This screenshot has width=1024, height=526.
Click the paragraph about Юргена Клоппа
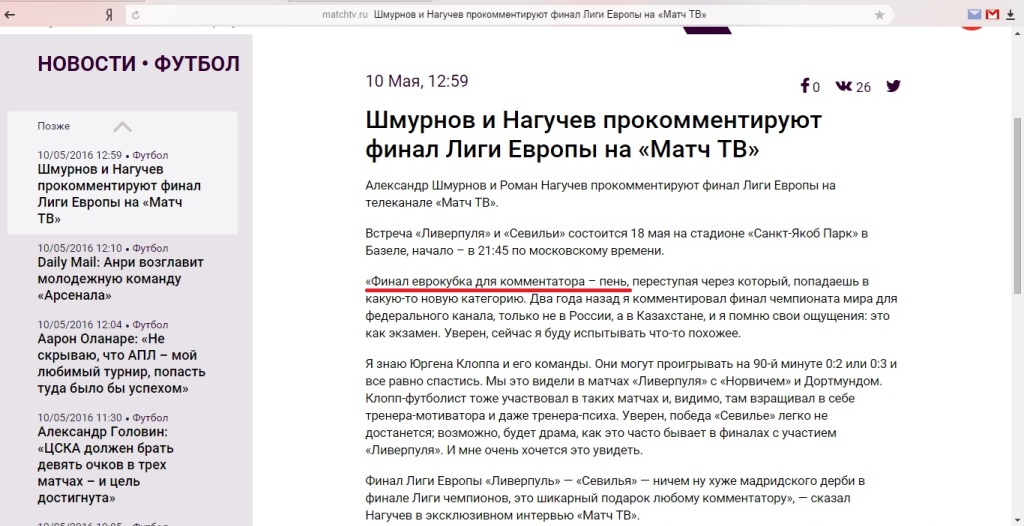(631, 406)
